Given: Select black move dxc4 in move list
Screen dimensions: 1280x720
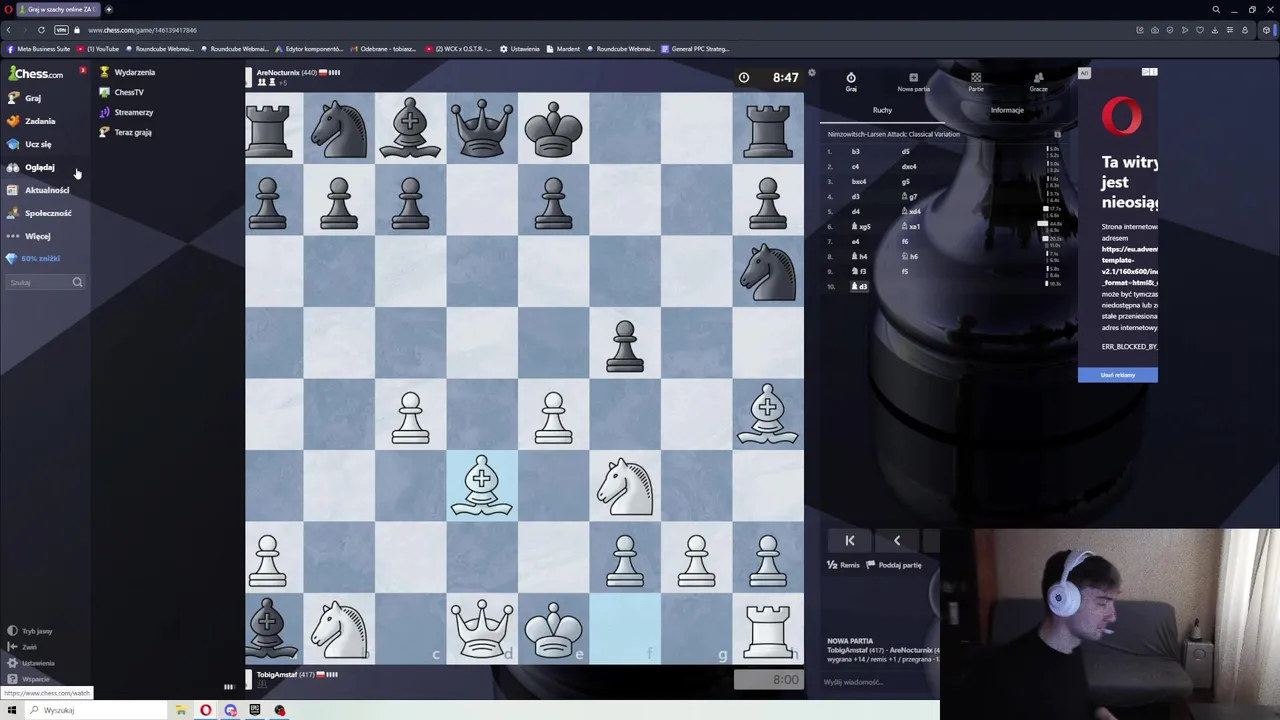Looking at the screenshot, I should (x=909, y=167).
